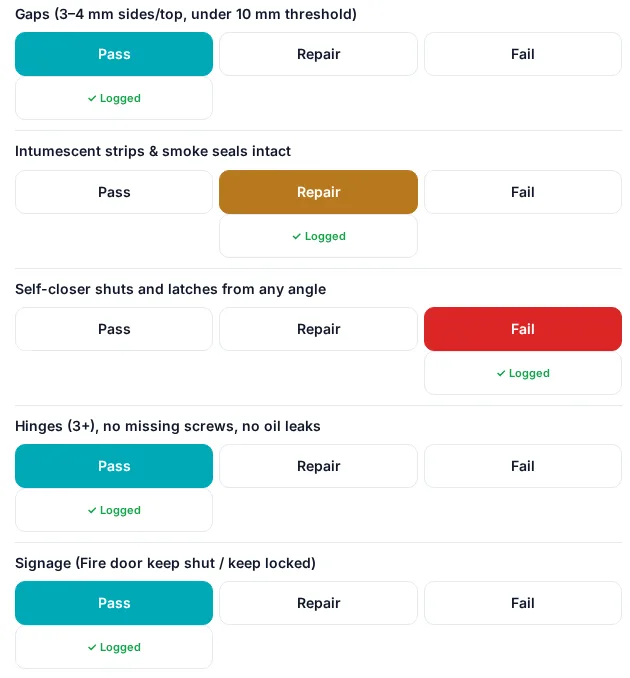Screen dimensions: 630x678
Task: Mark Gaps check as Fail
Action: click(x=523, y=54)
